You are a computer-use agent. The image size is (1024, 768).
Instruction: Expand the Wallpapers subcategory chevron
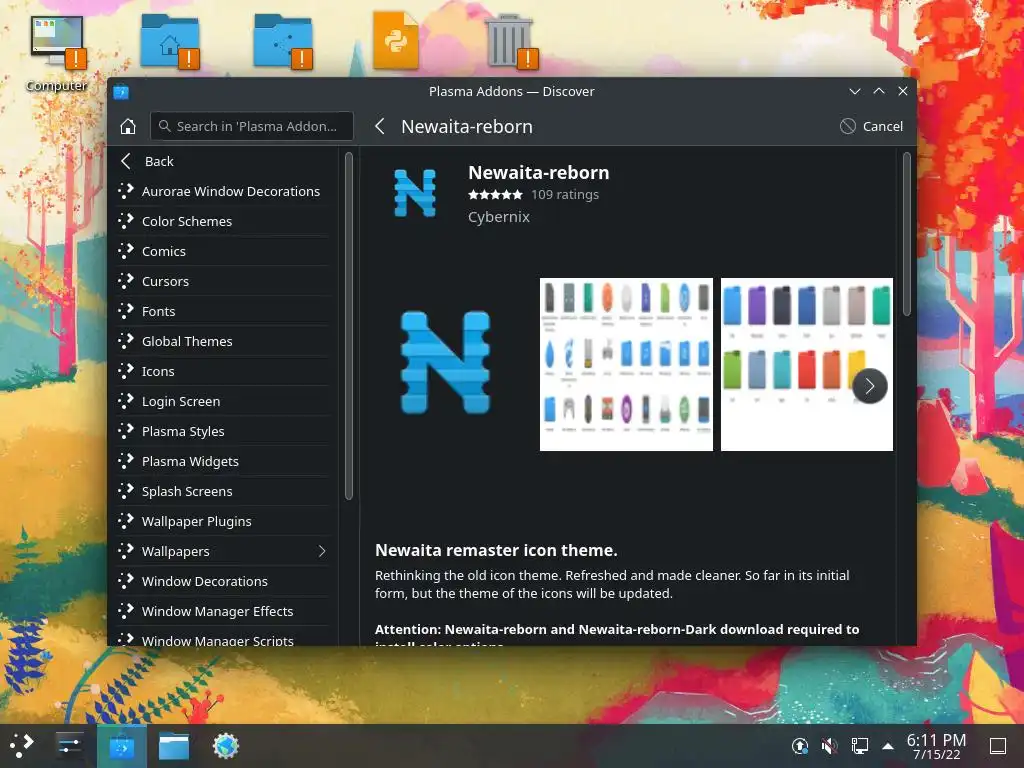point(322,551)
